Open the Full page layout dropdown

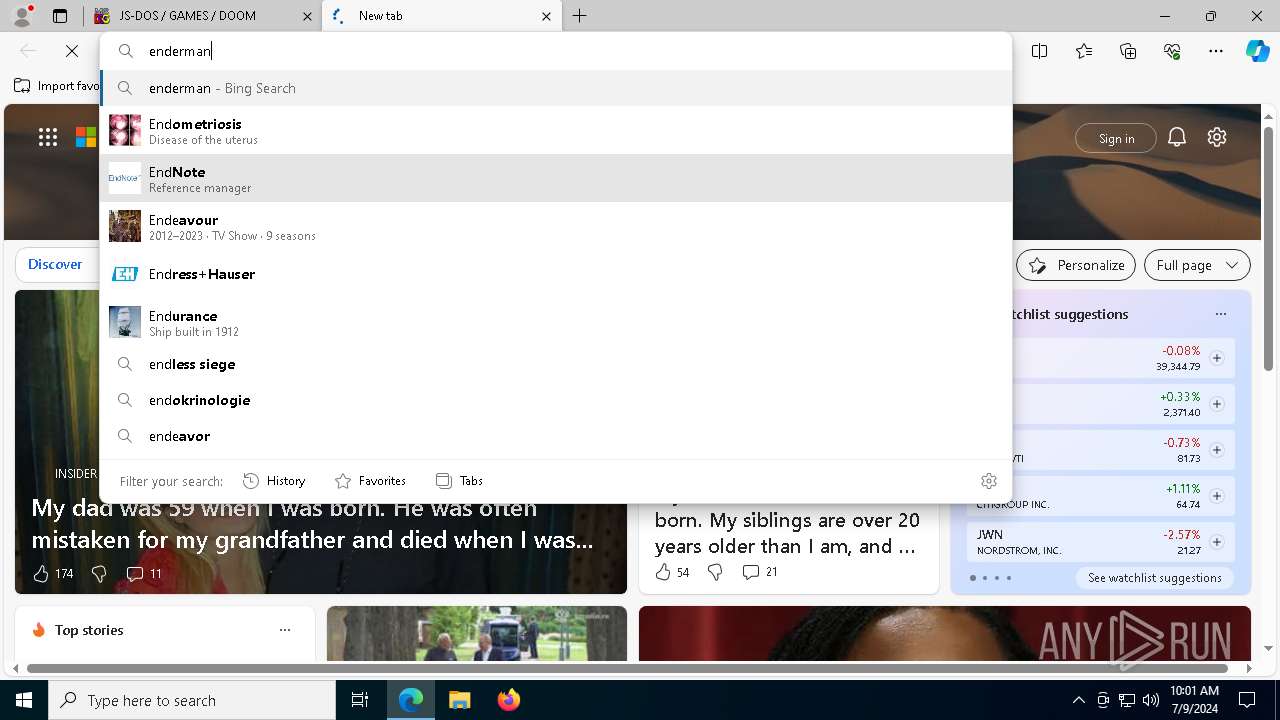click(1197, 265)
